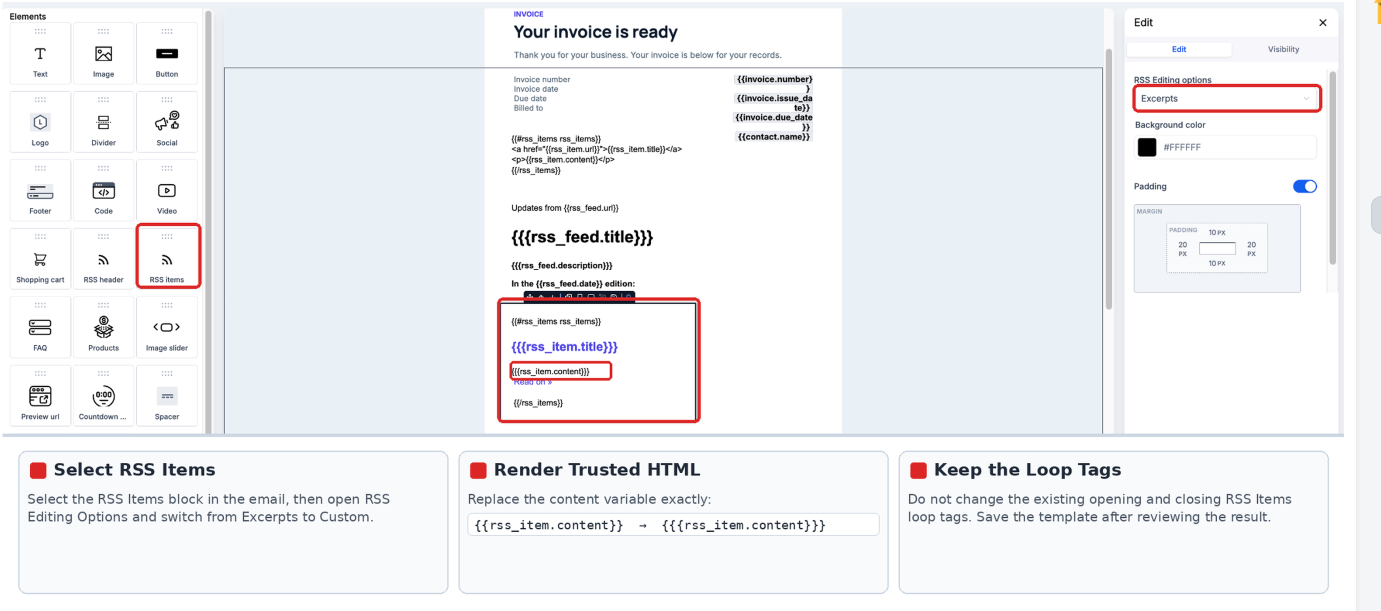Click the {{{rss_item.title}}} heading link
Screen dimensions: 1381x611
[564, 346]
